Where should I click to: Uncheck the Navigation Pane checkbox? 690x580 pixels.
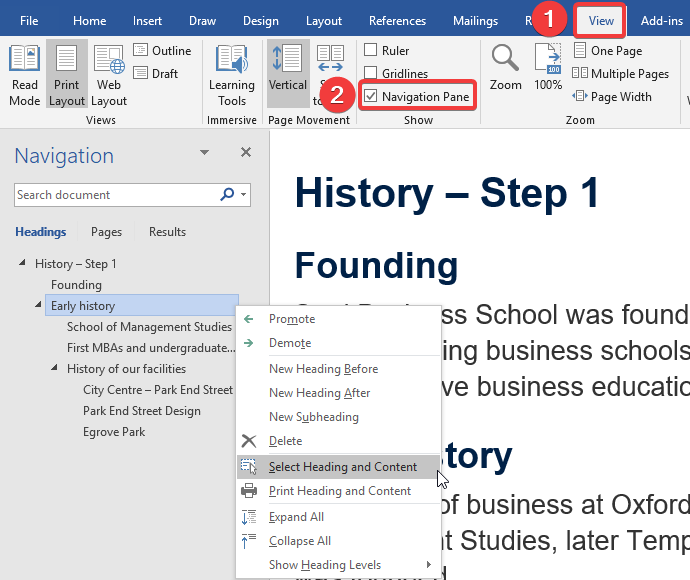pyautogui.click(x=371, y=95)
